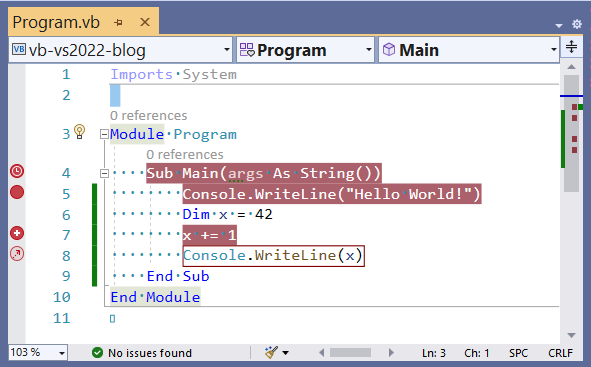The width and height of the screenshot is (591, 367).
Task: Open the code cleanup dropdown arrow
Action: [286, 353]
